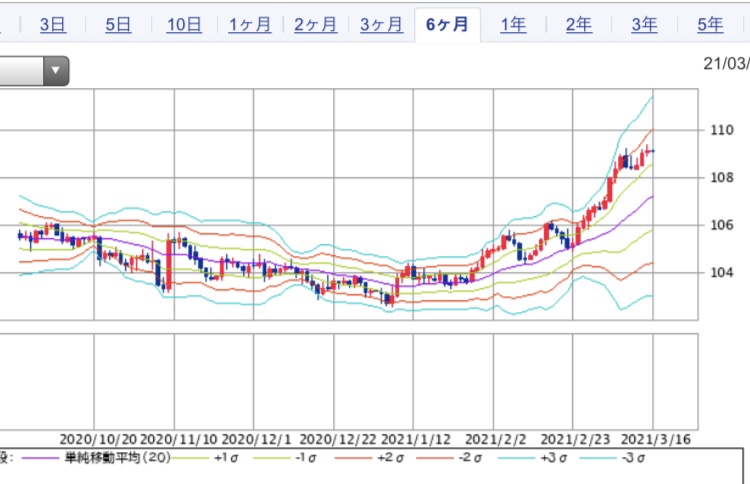Image resolution: width=750 pixels, height=484 pixels.
Task: Click the +3σ legend entry
Action: point(553,458)
